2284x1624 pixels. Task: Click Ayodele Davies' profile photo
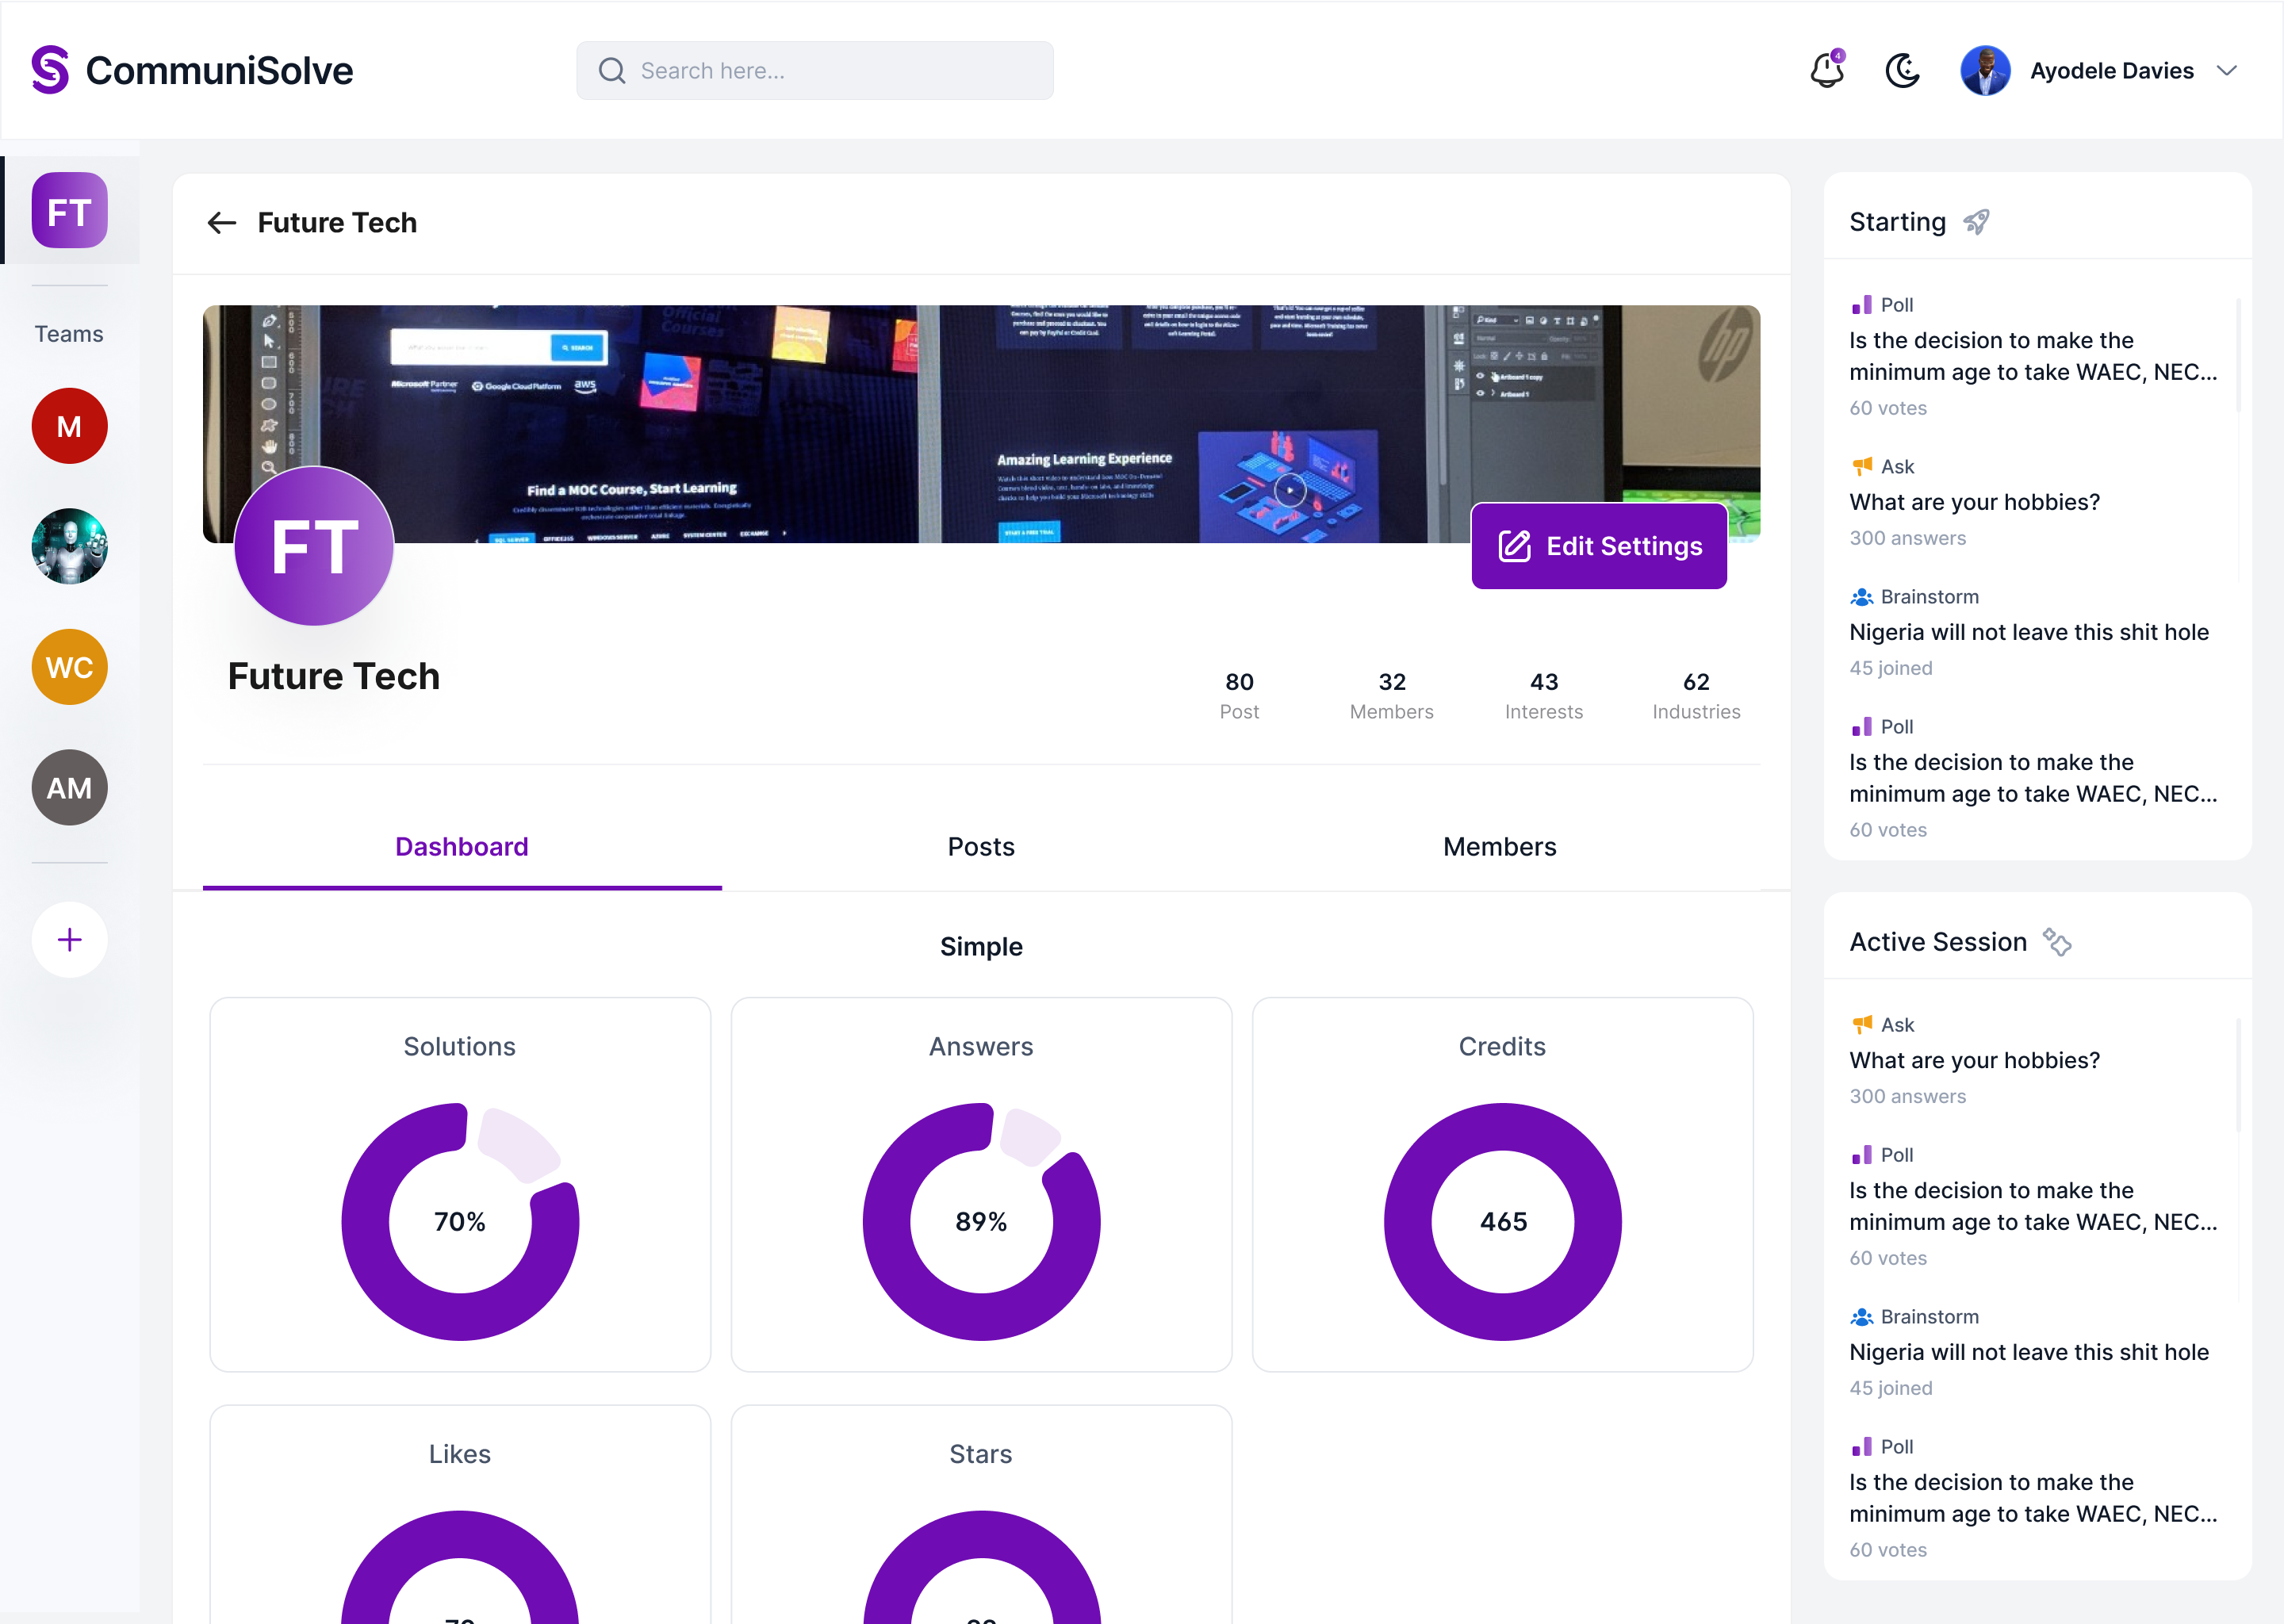point(1985,71)
